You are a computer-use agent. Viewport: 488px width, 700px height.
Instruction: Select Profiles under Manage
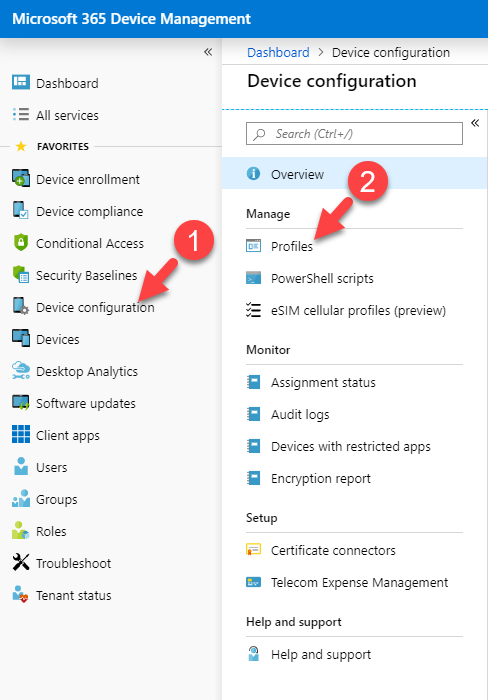[292, 246]
